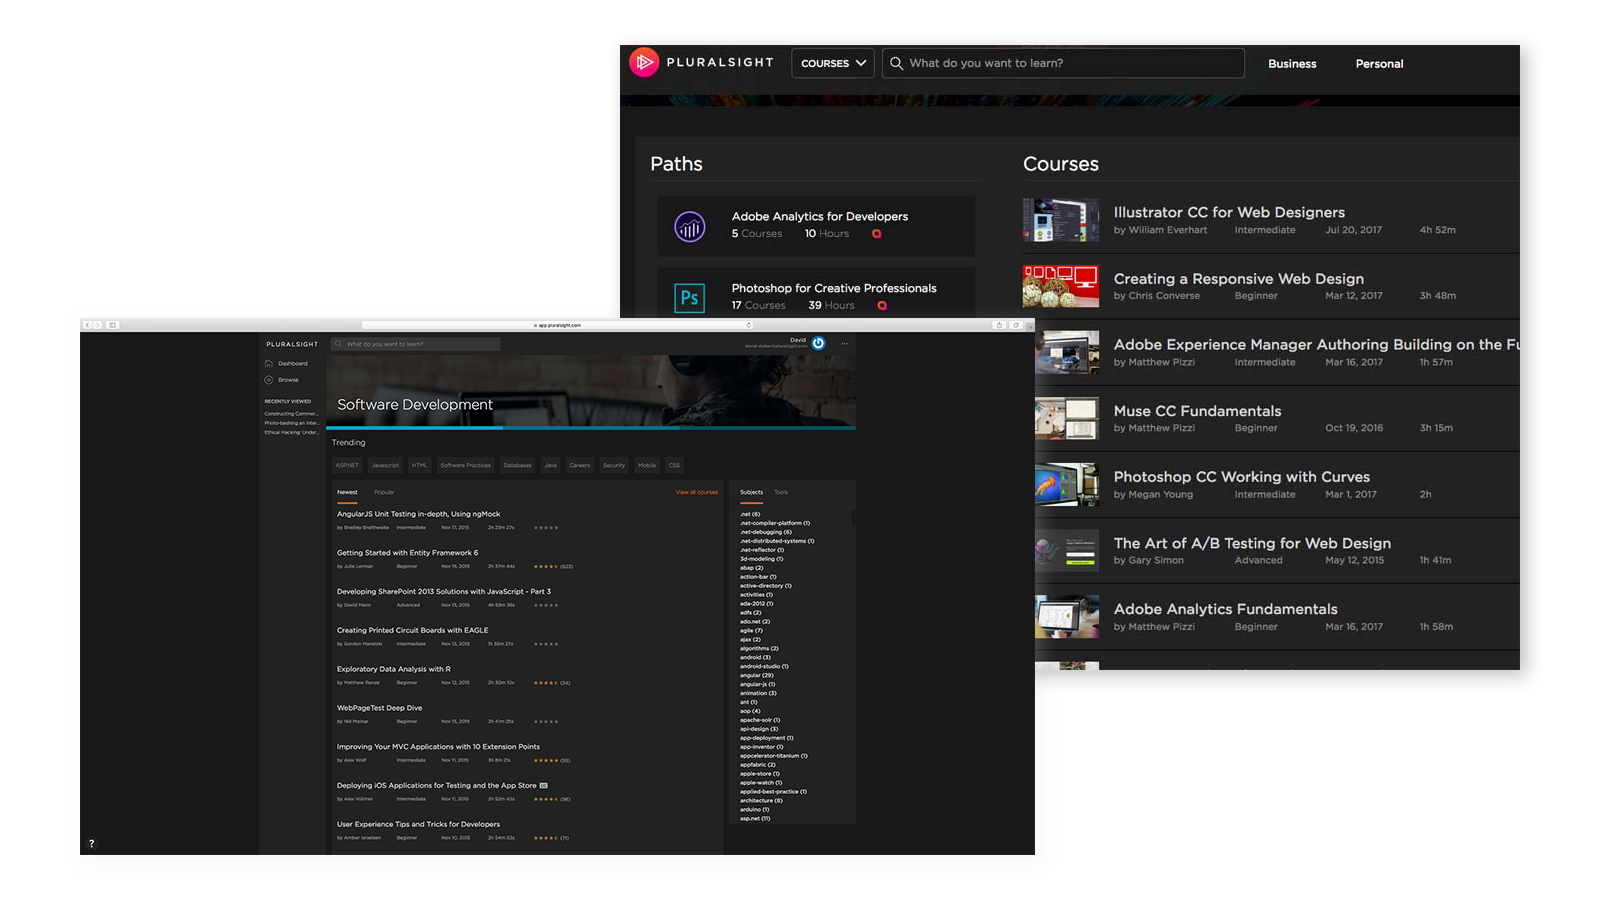Select the Javascript filter chip under Trending

click(384, 465)
